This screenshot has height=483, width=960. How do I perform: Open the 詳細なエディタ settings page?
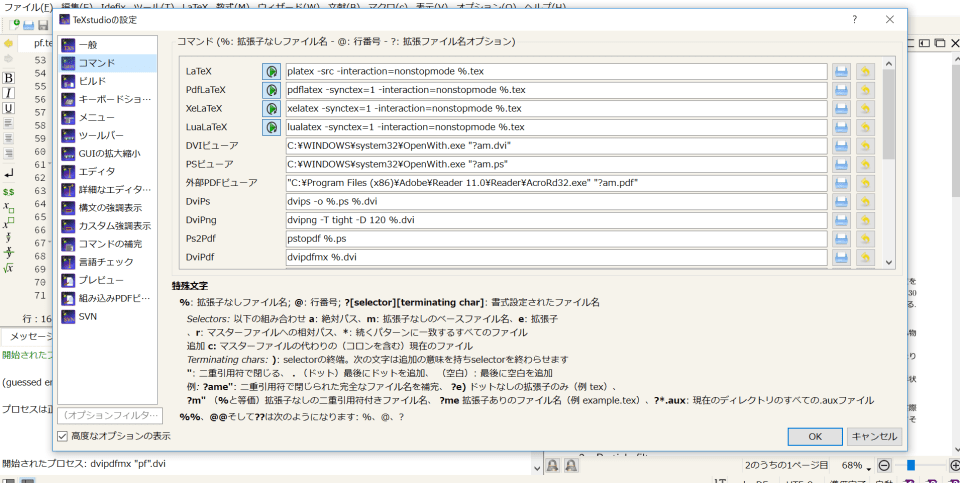tap(108, 190)
